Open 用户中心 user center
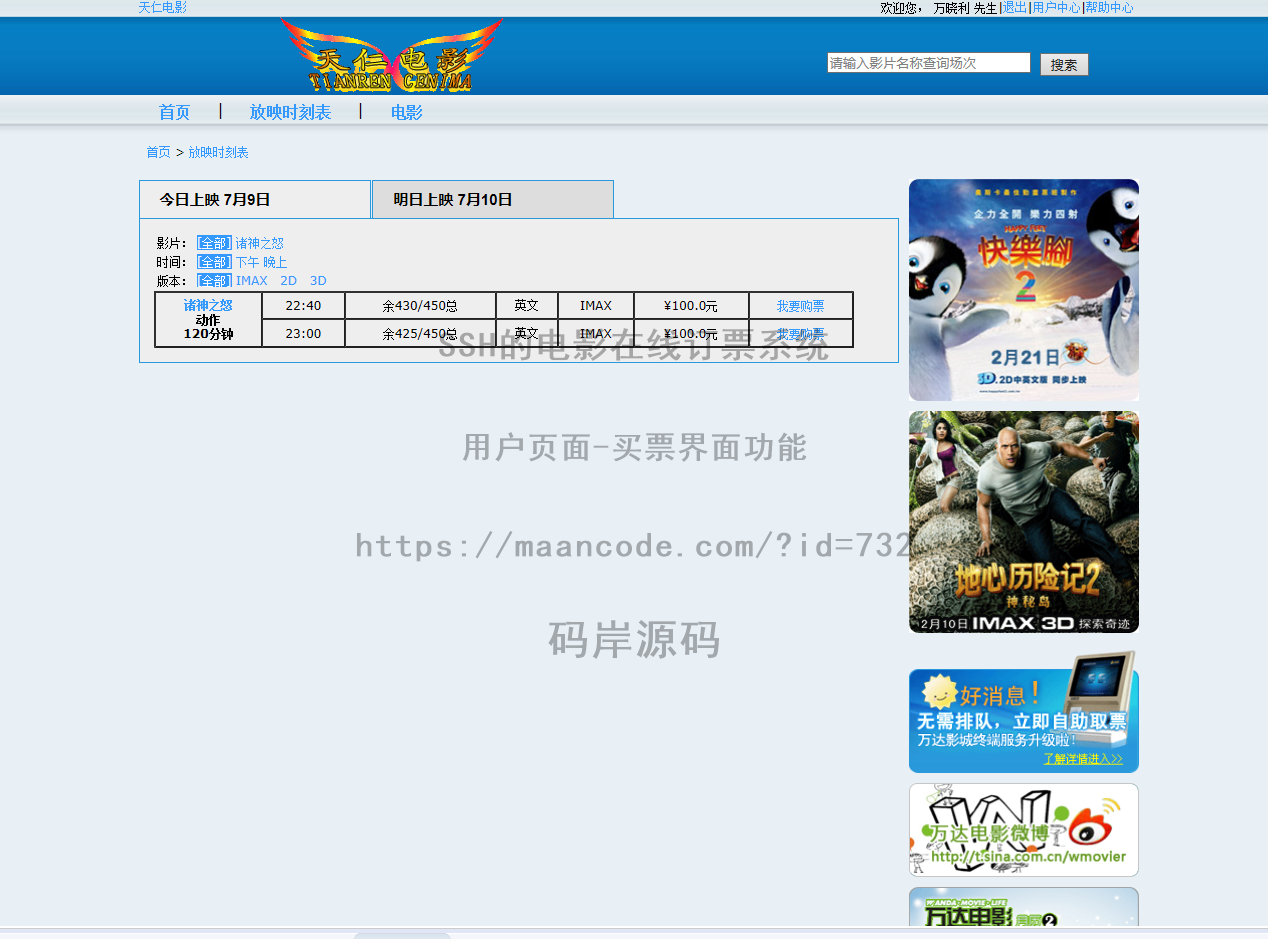 click(1056, 7)
